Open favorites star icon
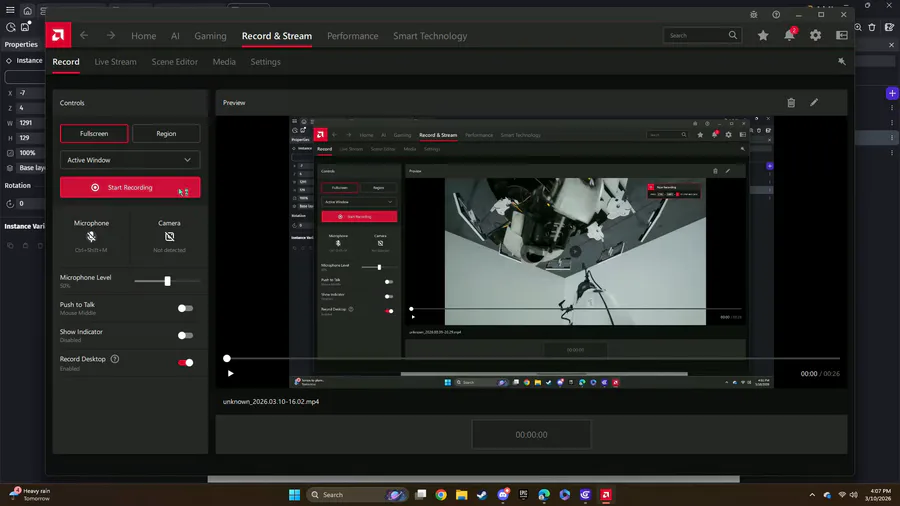This screenshot has height=506, width=900. click(x=763, y=35)
